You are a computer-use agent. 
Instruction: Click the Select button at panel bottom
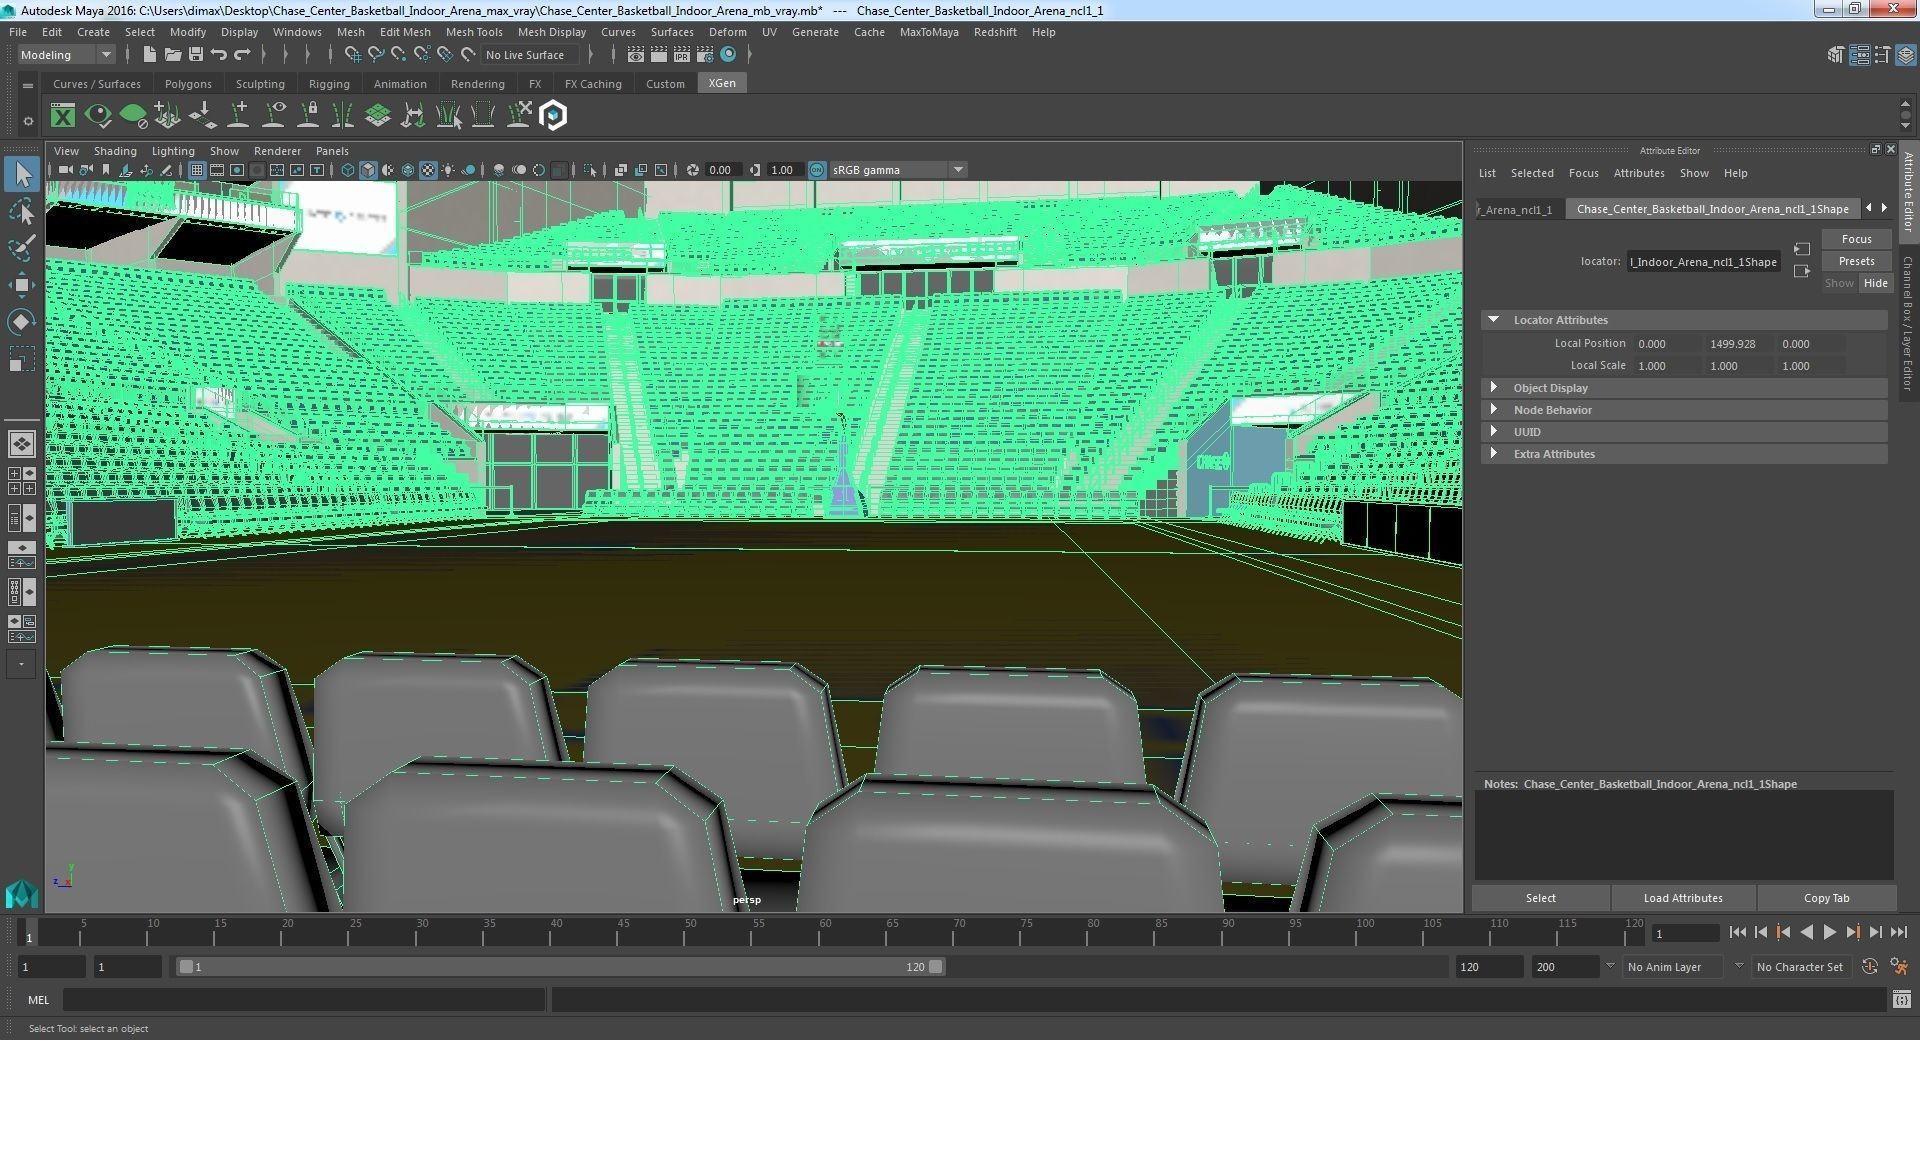(1540, 898)
